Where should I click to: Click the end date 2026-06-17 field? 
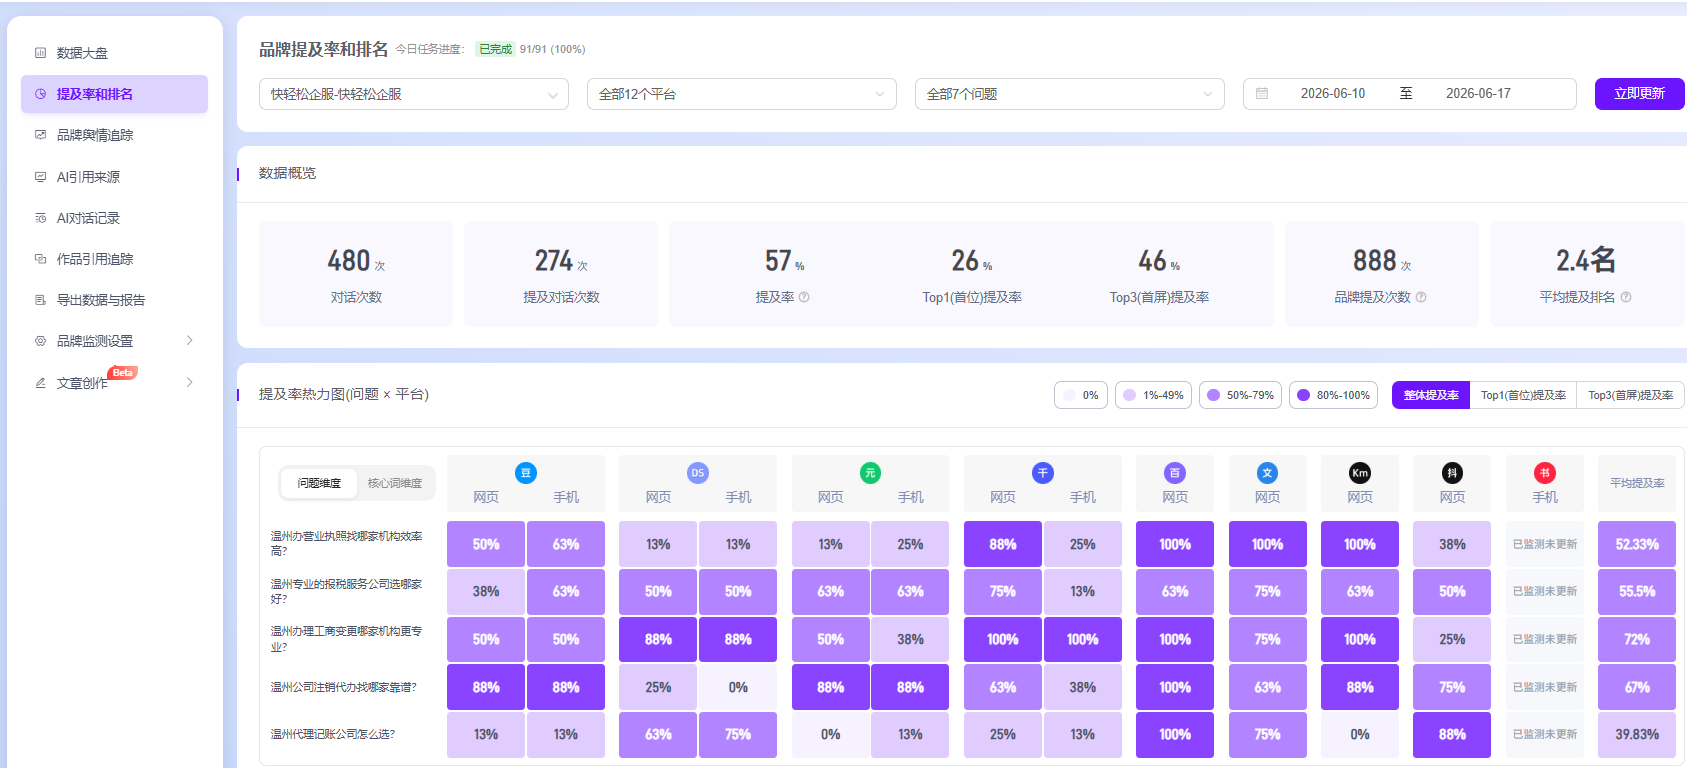[1478, 94]
